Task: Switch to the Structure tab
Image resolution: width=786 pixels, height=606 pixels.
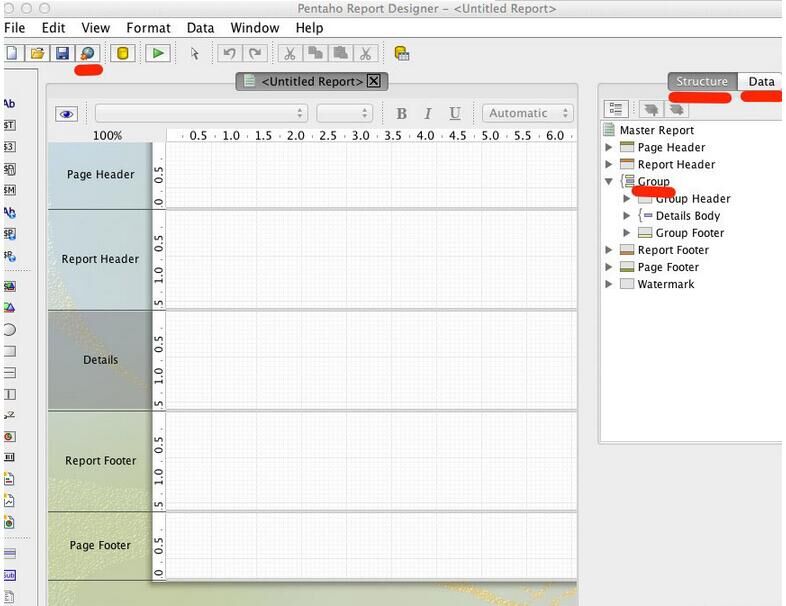Action: pos(702,81)
